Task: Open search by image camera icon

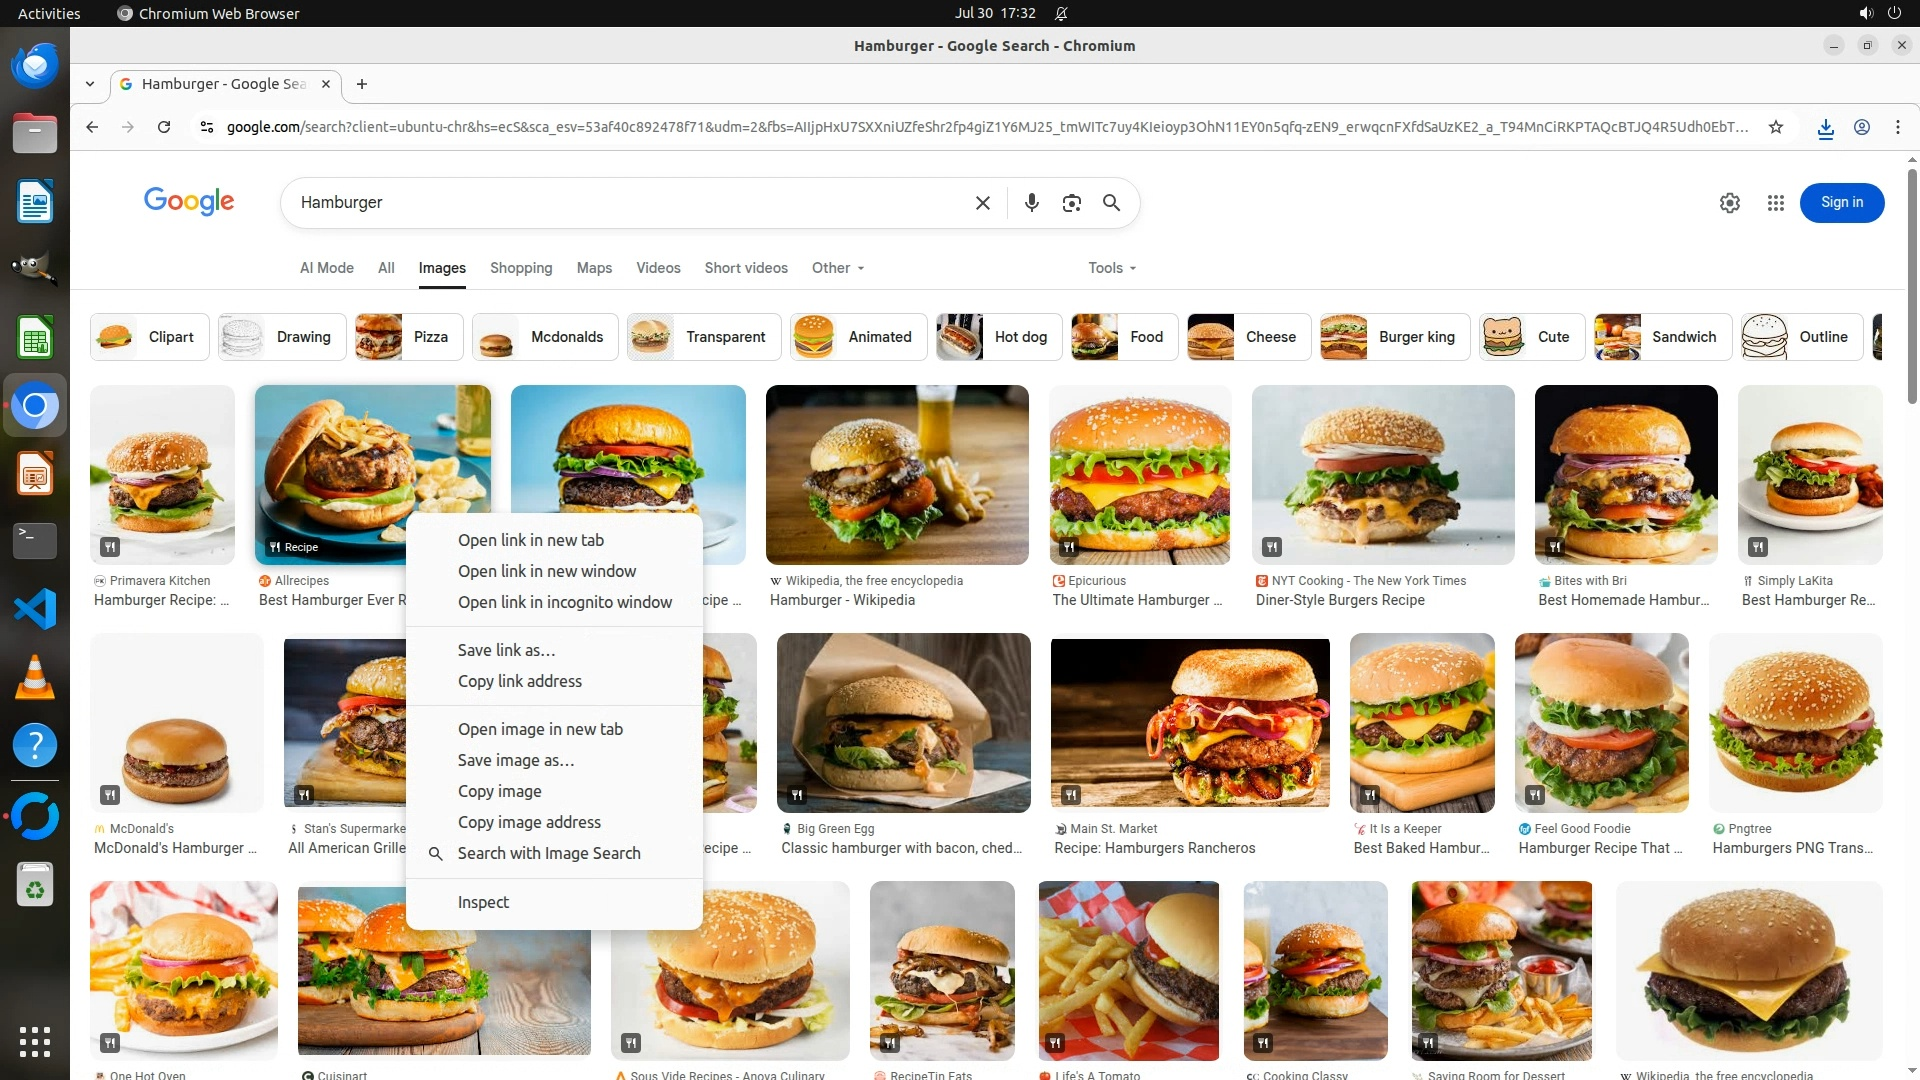Action: [x=1071, y=203]
